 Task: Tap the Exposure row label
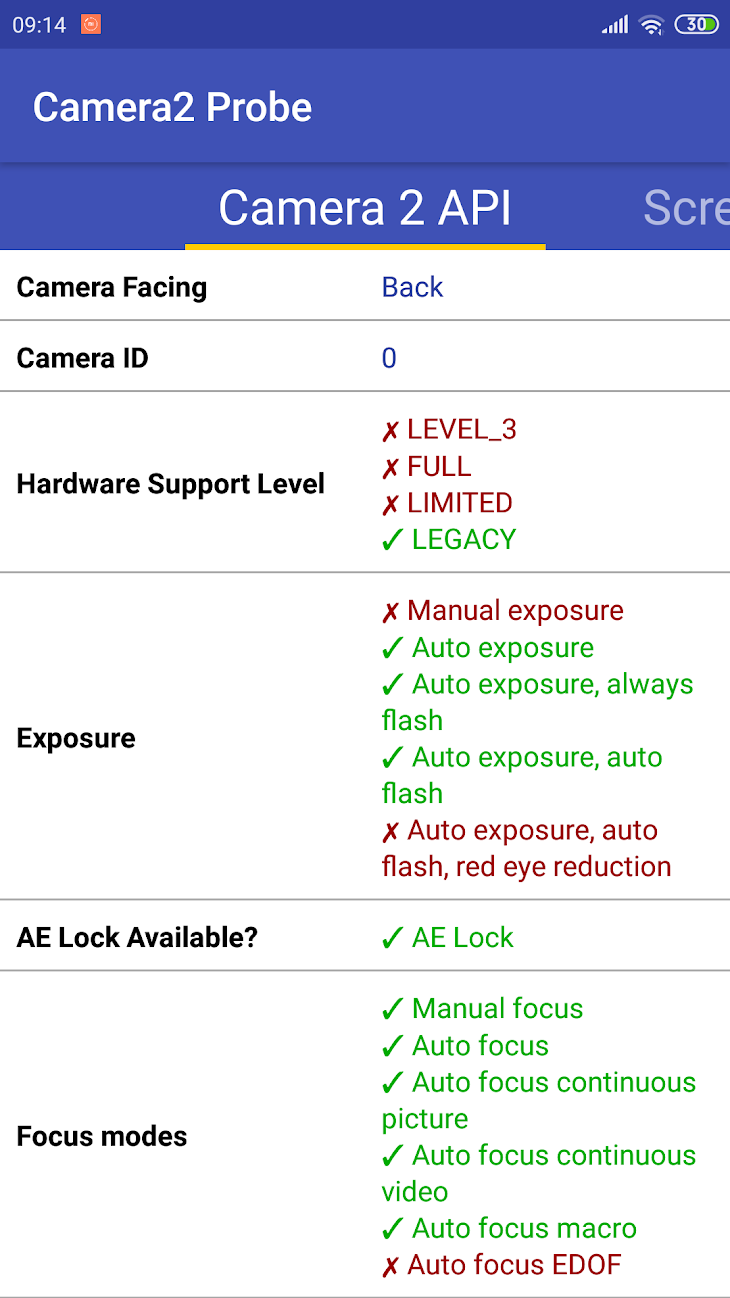click(x=76, y=738)
